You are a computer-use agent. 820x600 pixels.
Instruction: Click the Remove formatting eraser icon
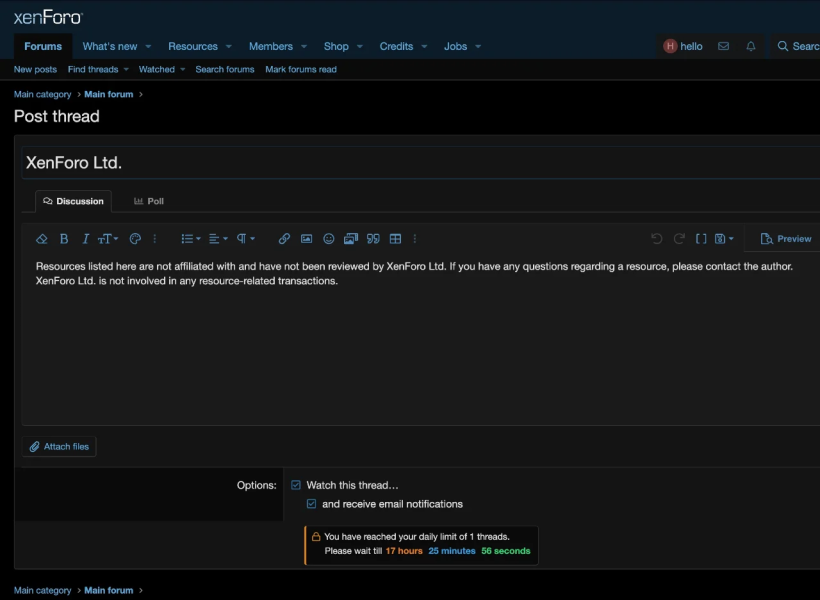(x=42, y=239)
